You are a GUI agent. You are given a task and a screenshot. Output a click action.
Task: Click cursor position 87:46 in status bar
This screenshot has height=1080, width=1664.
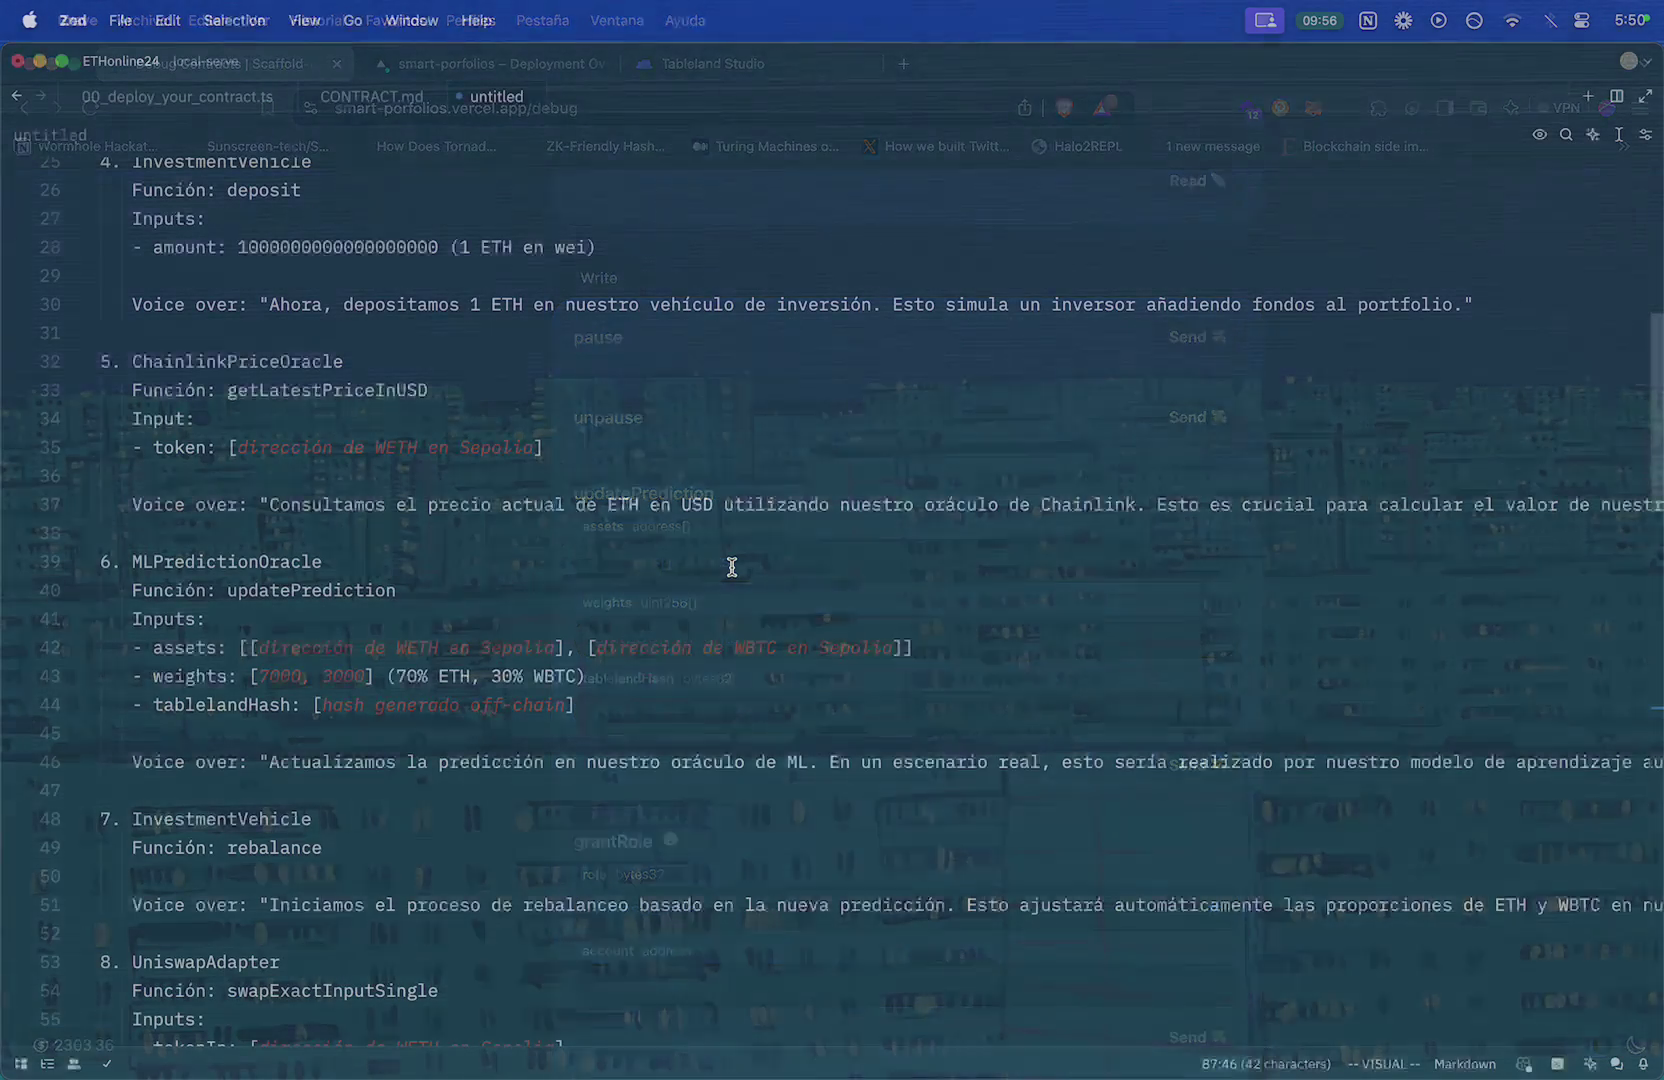pyautogui.click(x=1266, y=1064)
